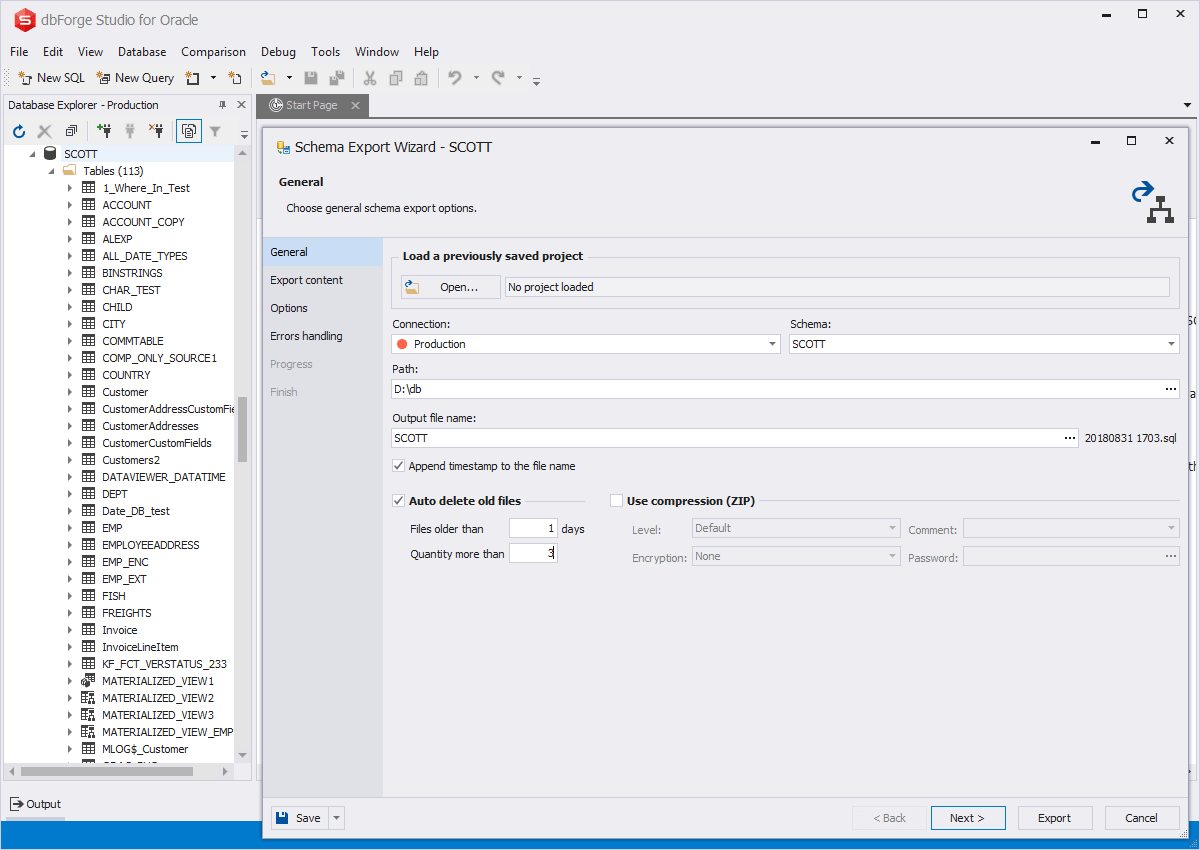Click the Output file name ellipsis button
The height and width of the screenshot is (850, 1200).
coord(1070,438)
